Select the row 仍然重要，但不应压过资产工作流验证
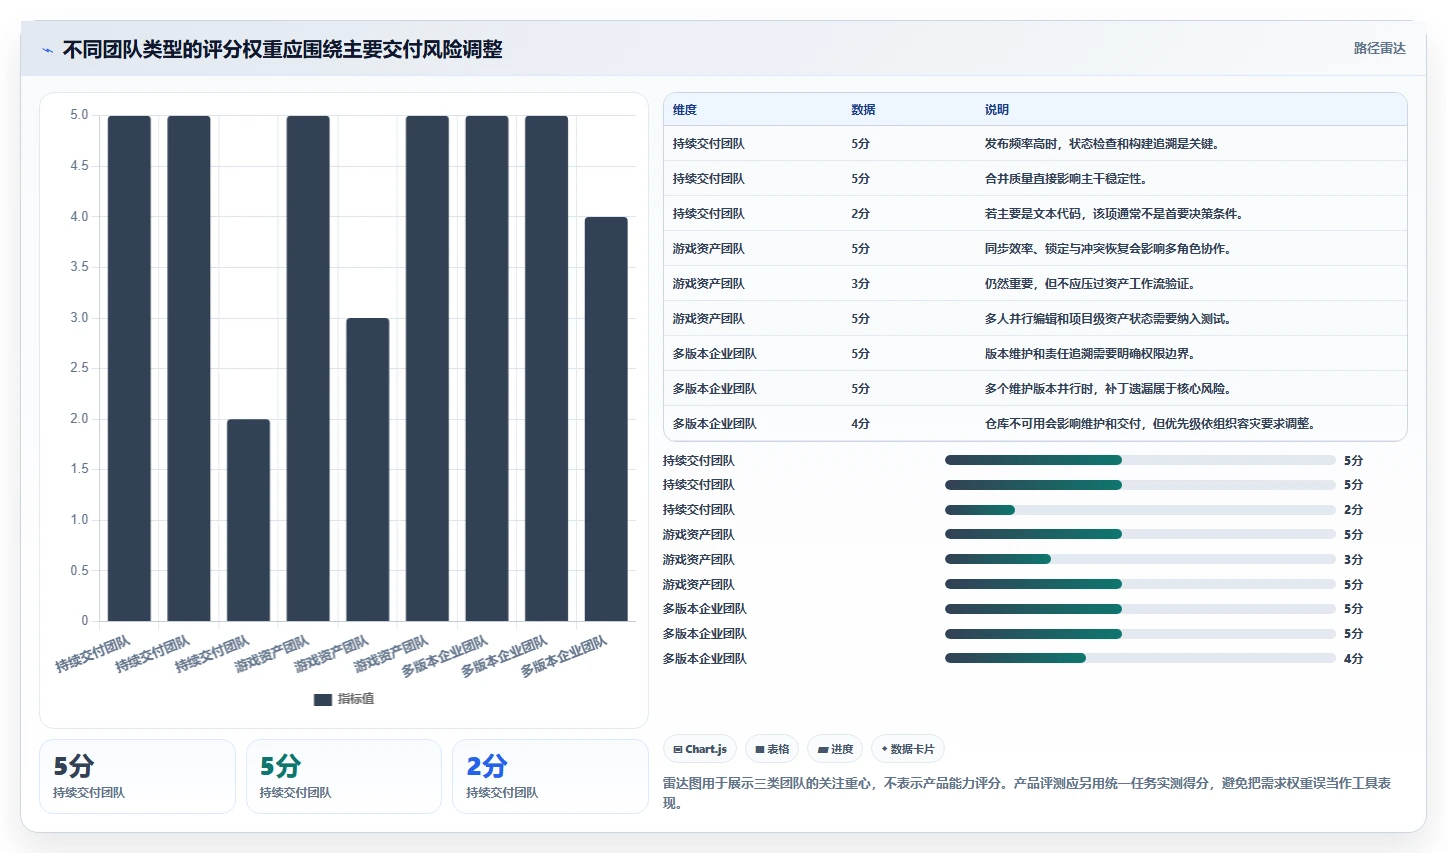This screenshot has width=1447, height=853. pyautogui.click(x=1035, y=284)
